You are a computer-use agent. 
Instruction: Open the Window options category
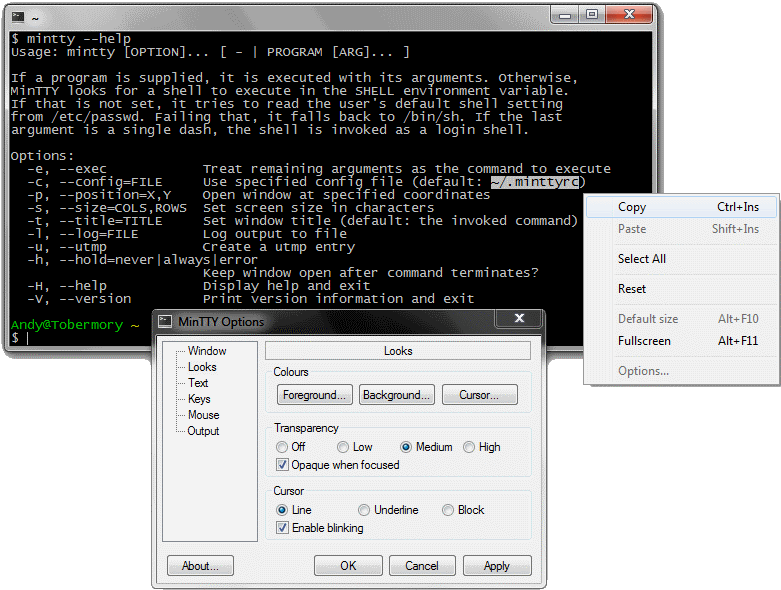point(207,351)
